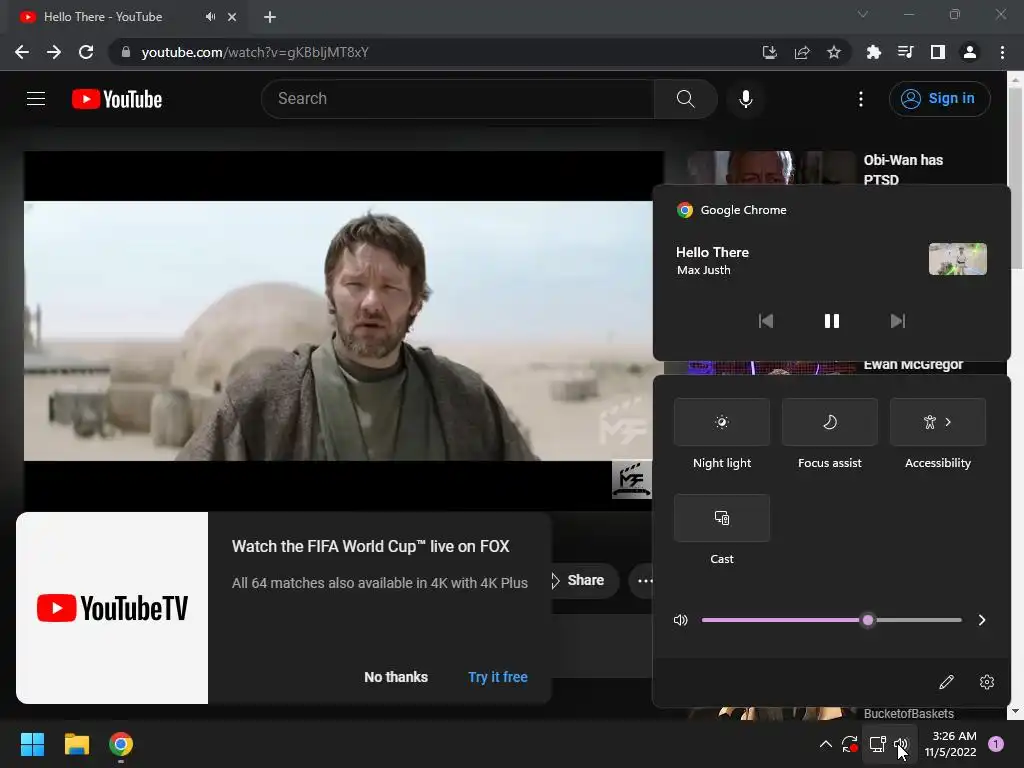The width and height of the screenshot is (1024, 768).
Task: Click the address bar URL
Action: coord(255,52)
